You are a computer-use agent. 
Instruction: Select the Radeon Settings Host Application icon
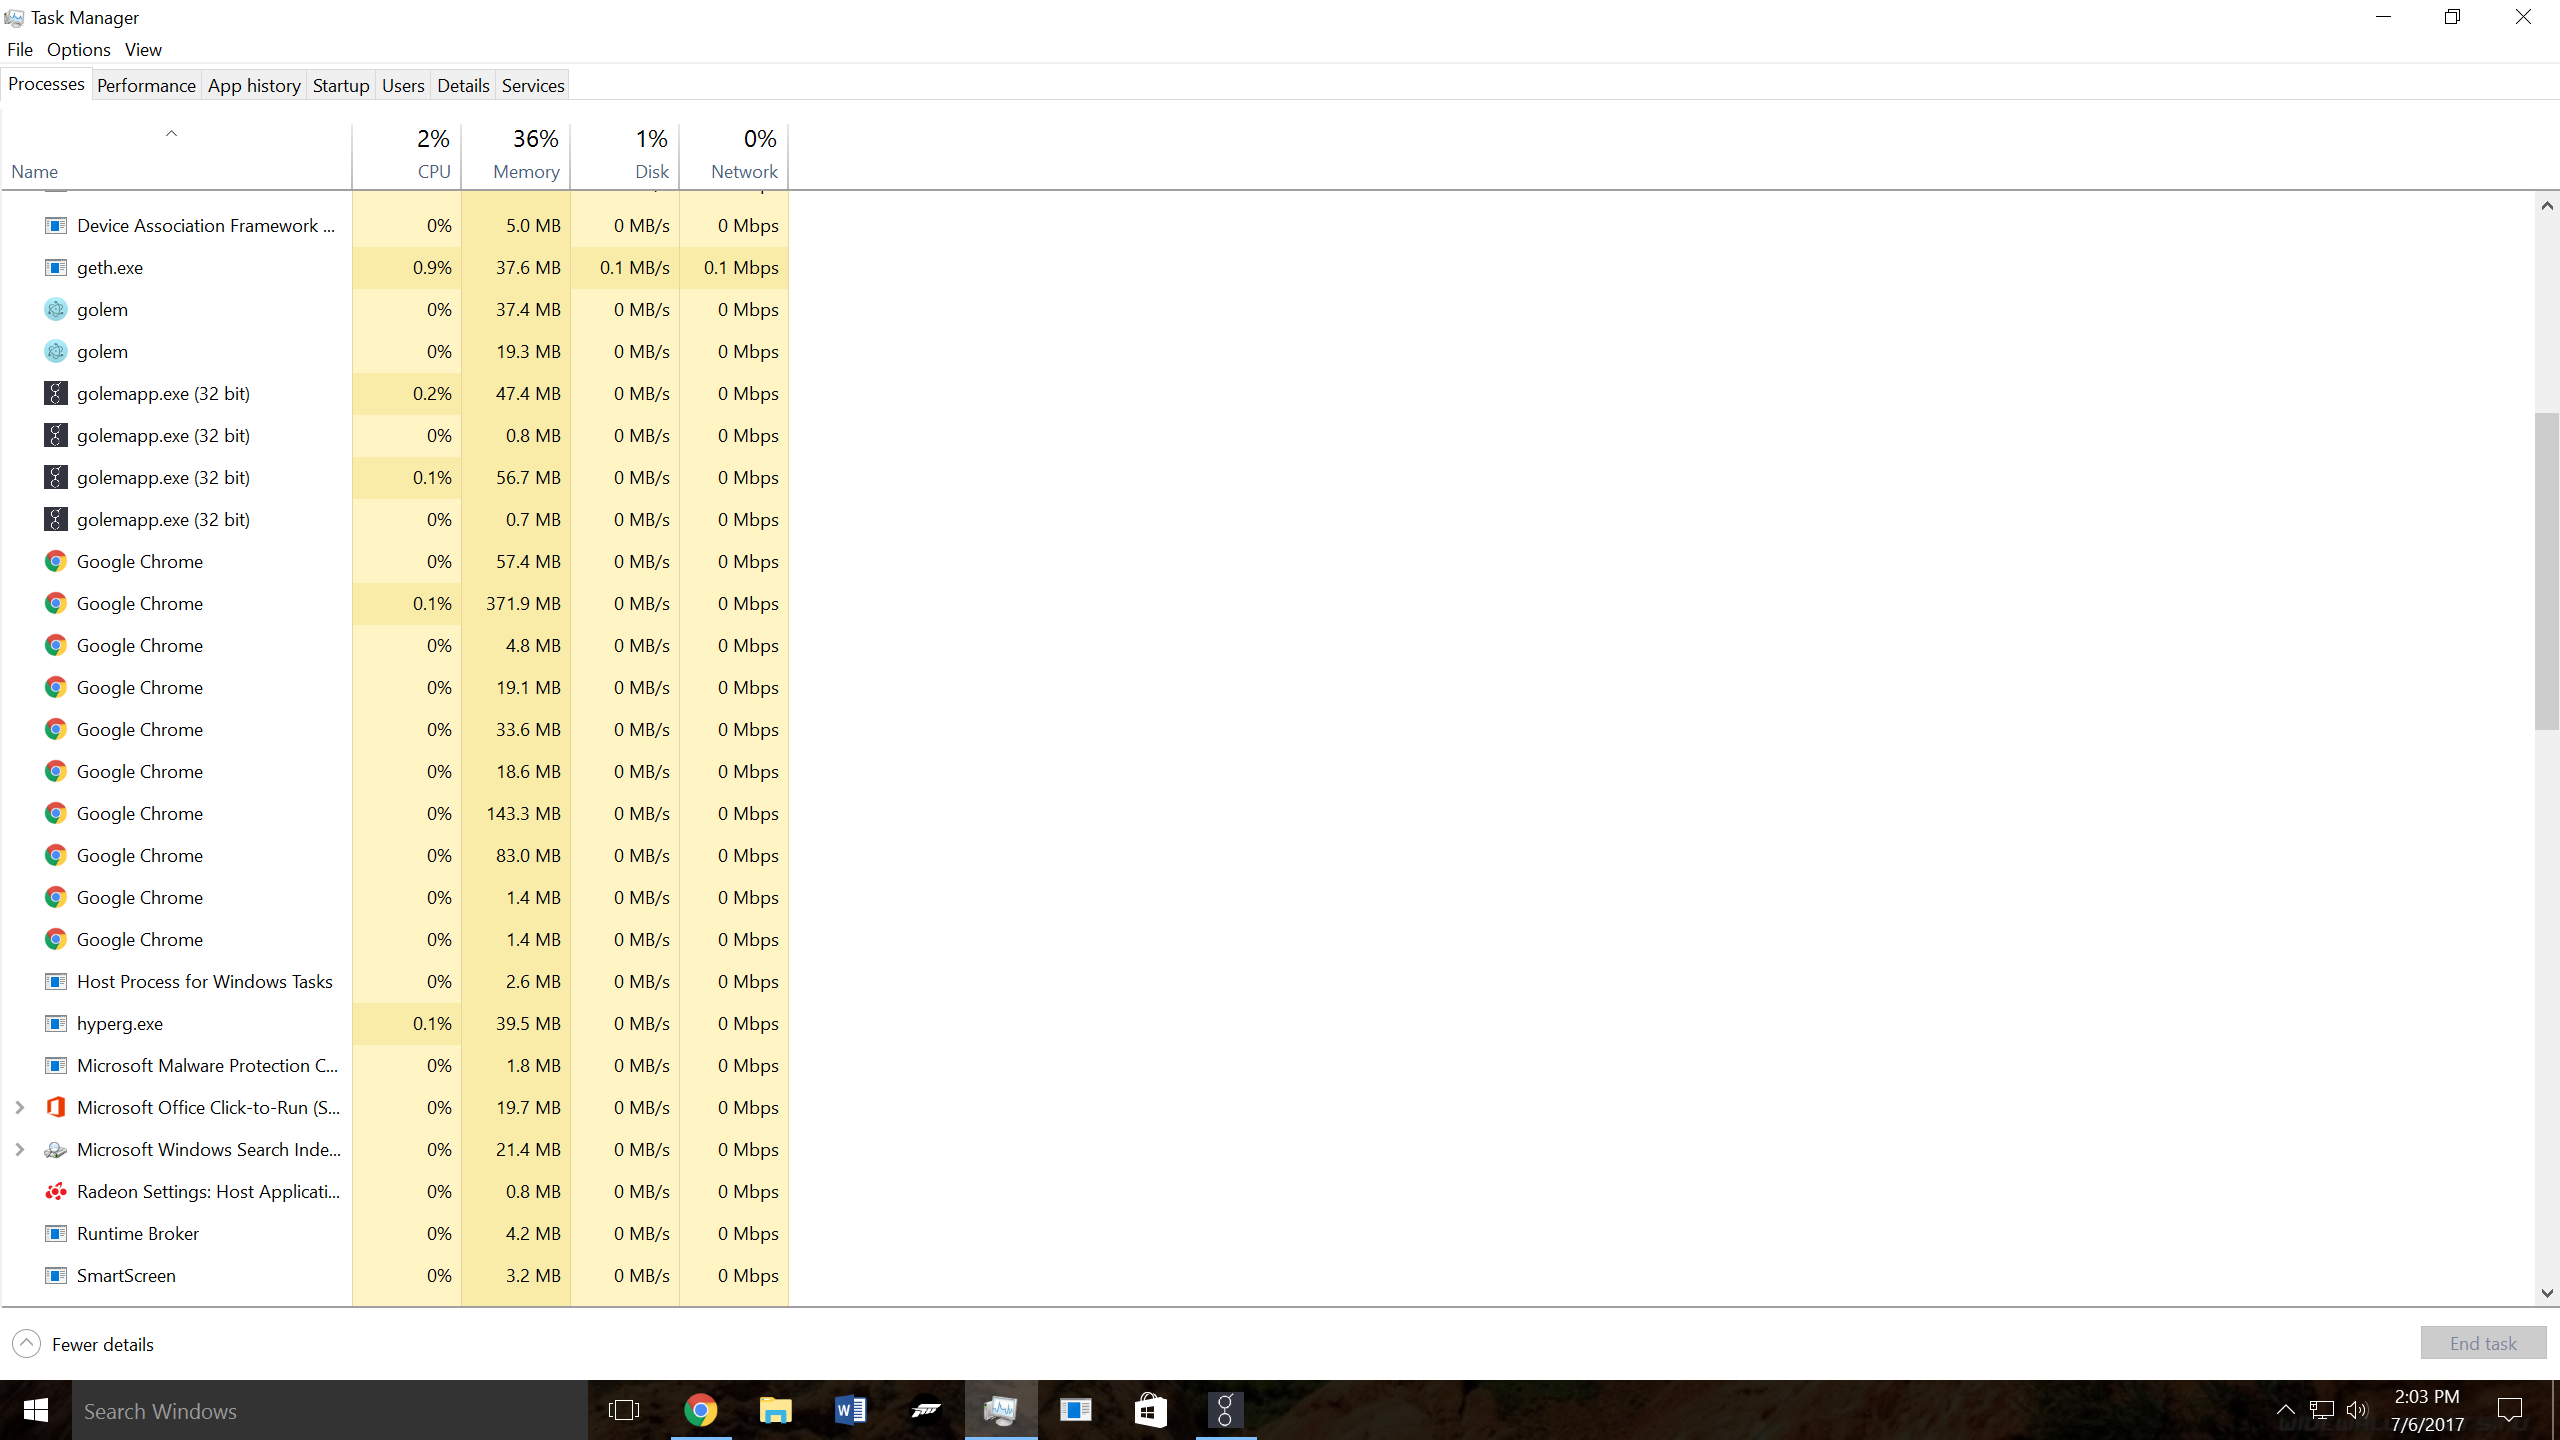pyautogui.click(x=55, y=1191)
